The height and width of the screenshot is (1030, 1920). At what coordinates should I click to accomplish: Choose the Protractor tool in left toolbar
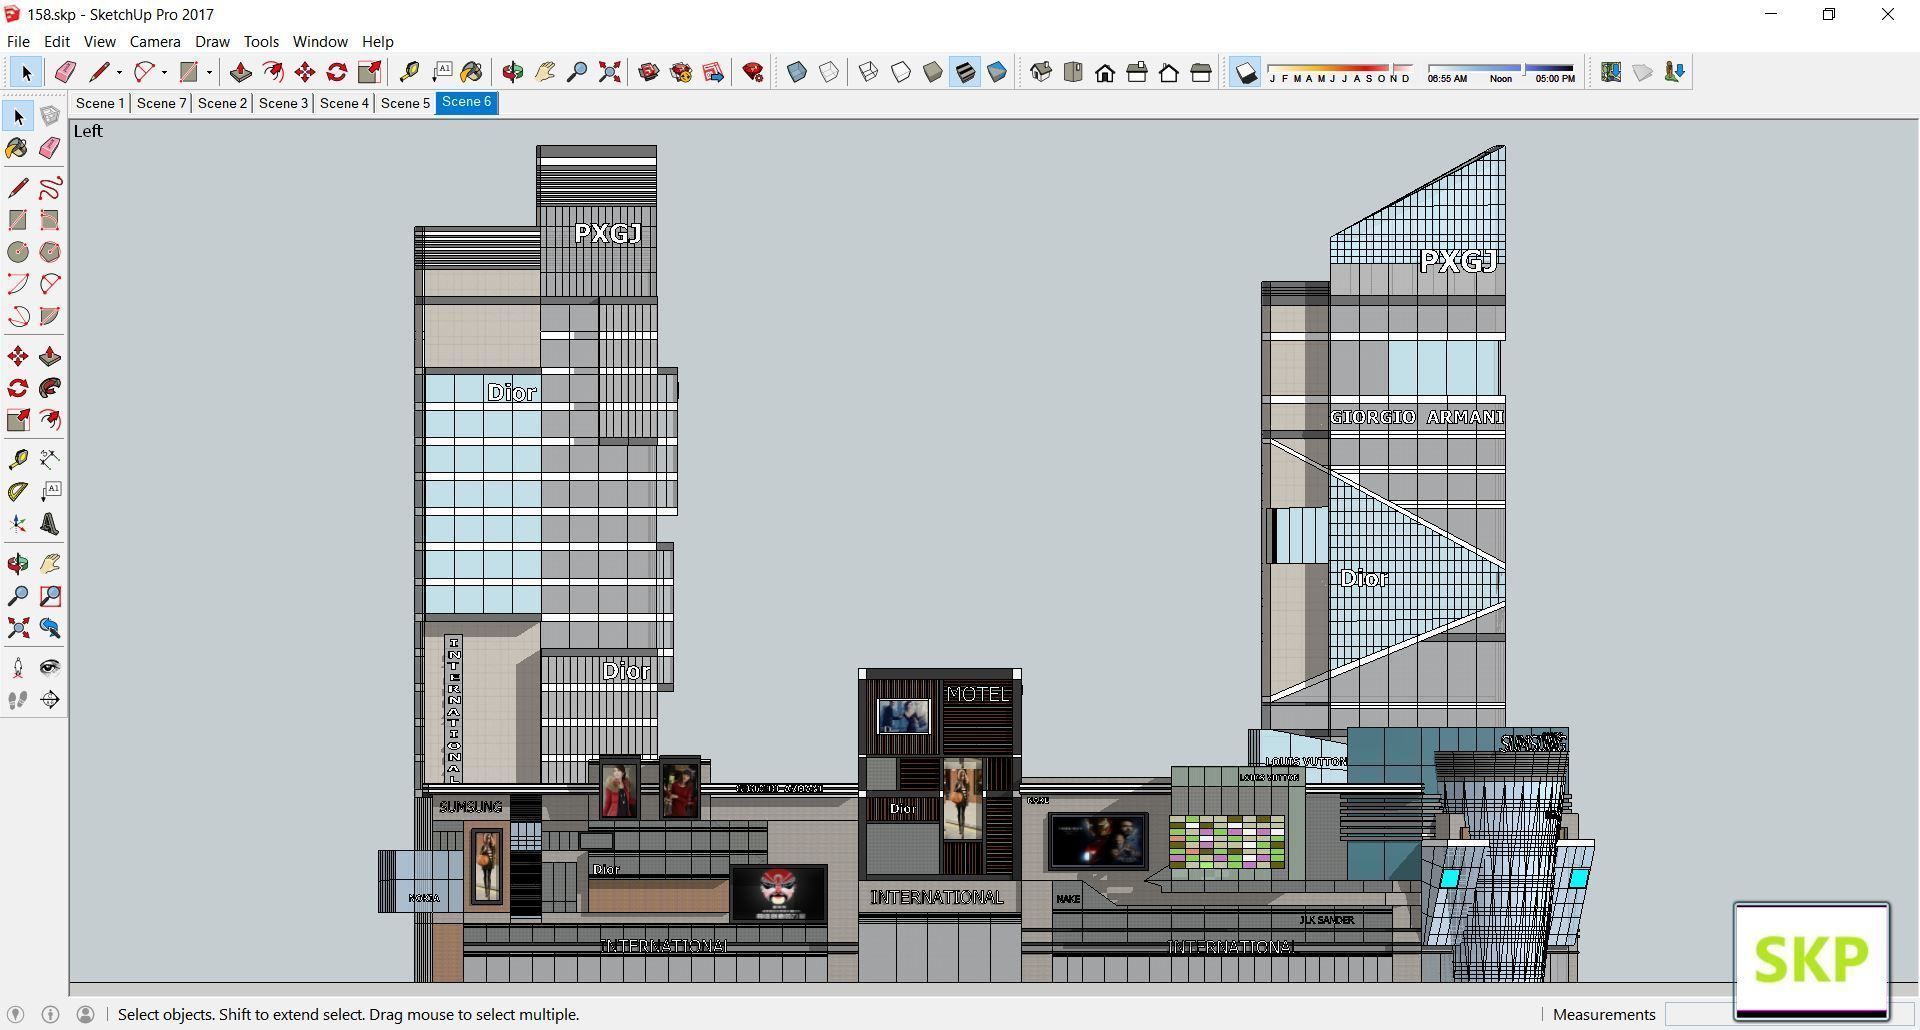click(x=18, y=492)
